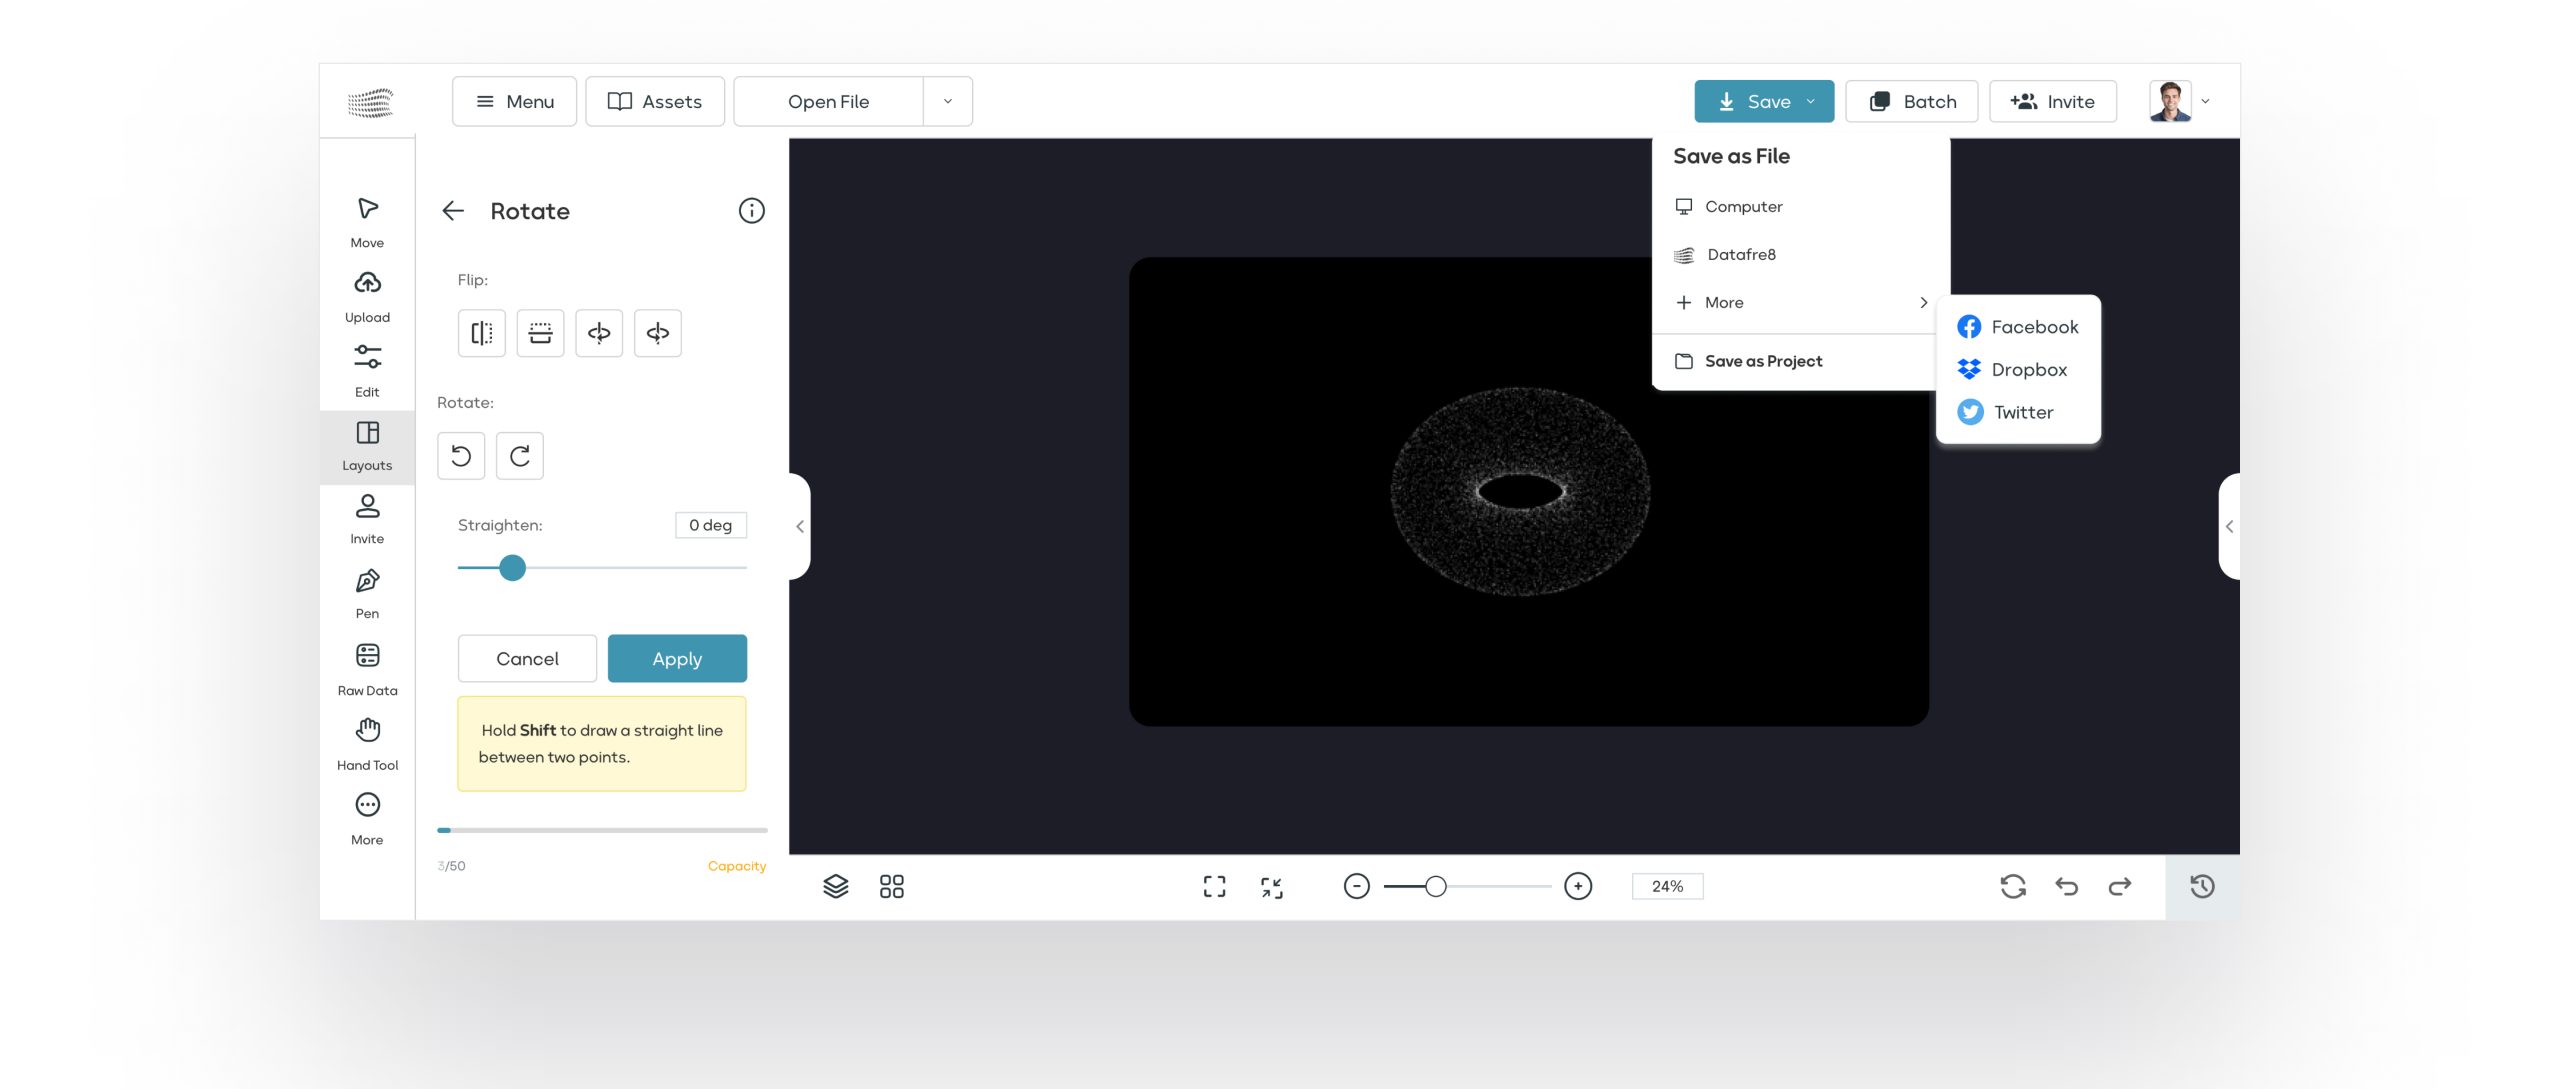The width and height of the screenshot is (2560, 1089).
Task: Select the Hand Tool
Action: [367, 742]
